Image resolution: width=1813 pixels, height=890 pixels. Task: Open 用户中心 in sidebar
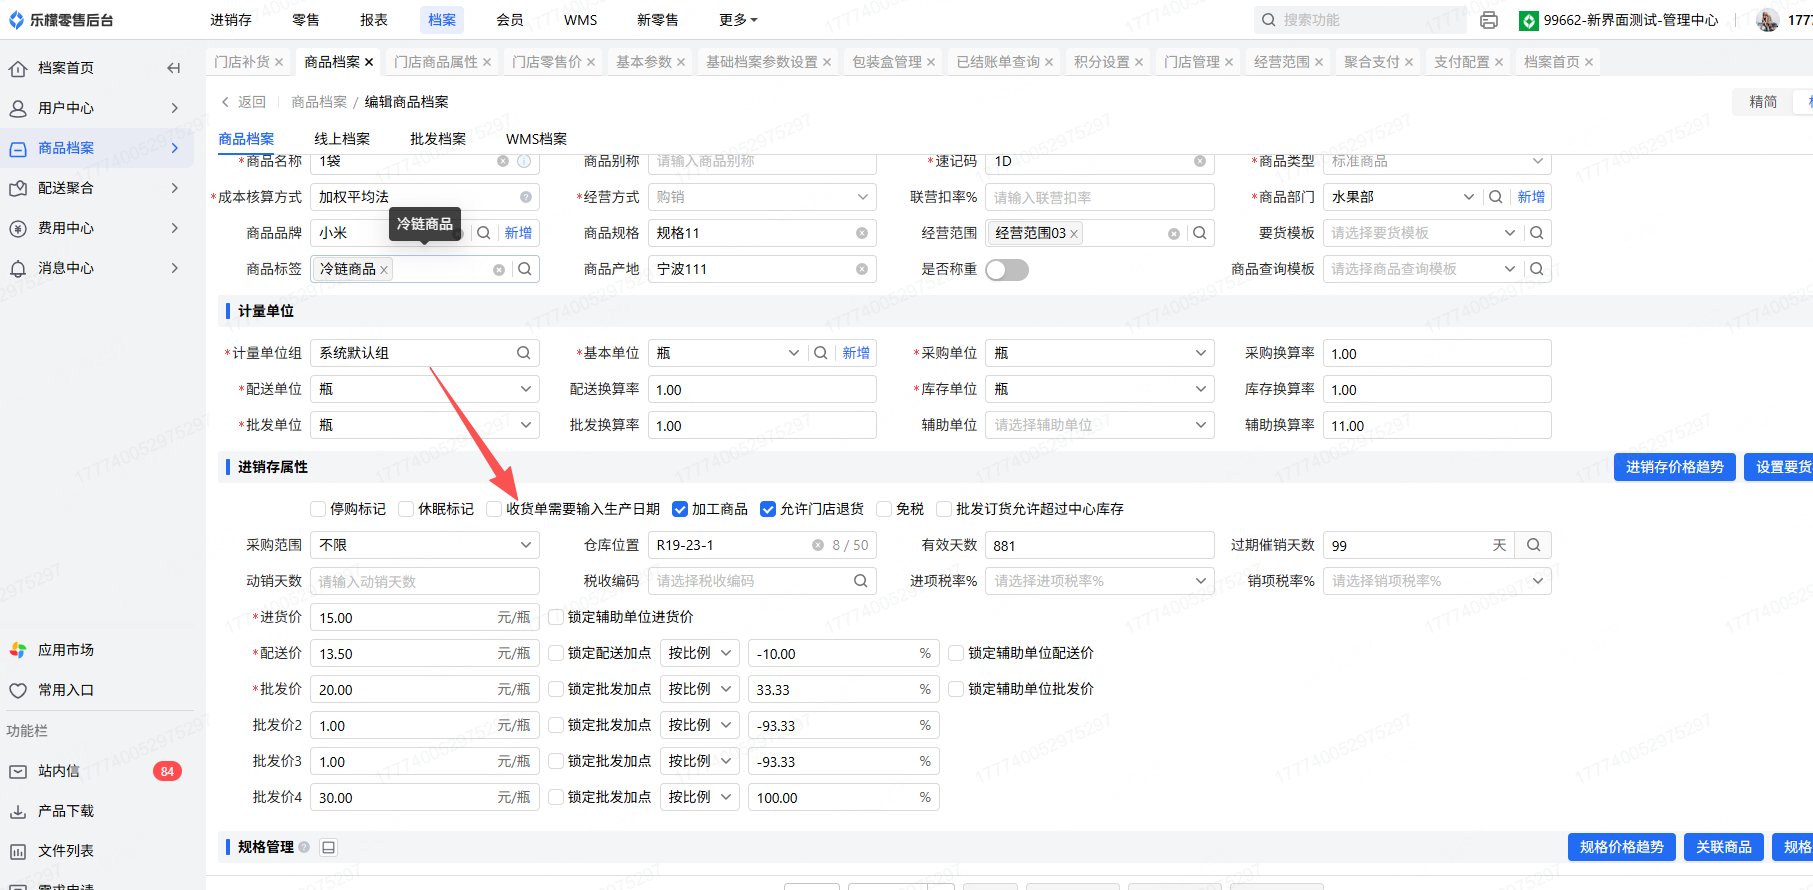pyautogui.click(x=95, y=108)
